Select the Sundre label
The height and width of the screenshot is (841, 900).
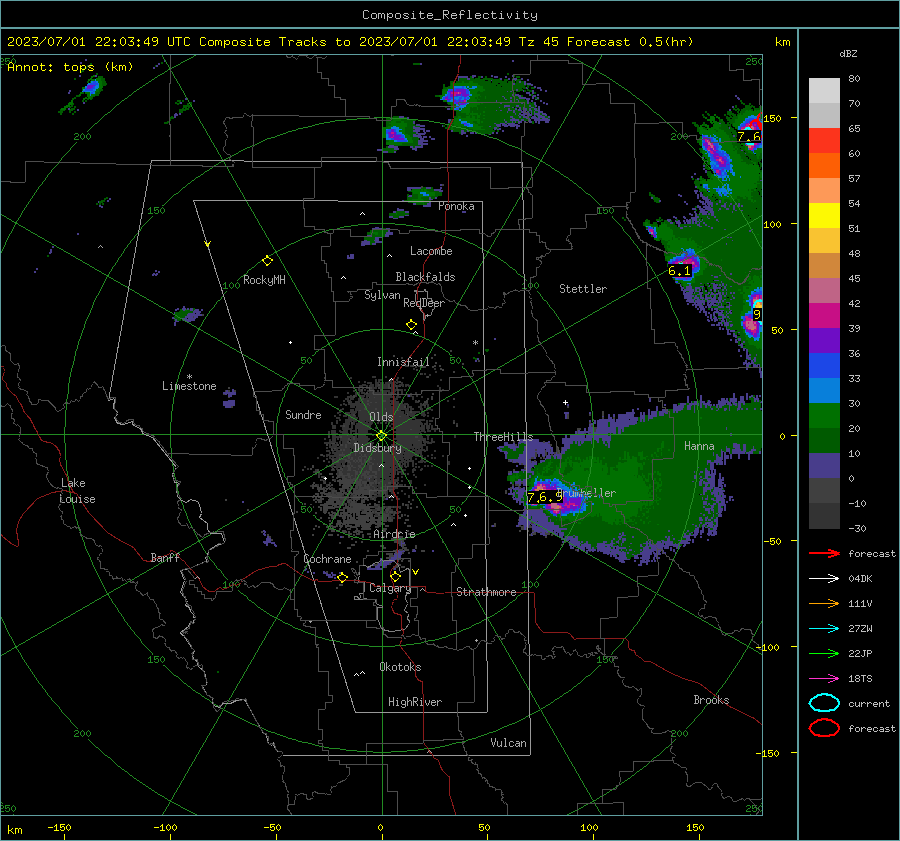coord(303,415)
